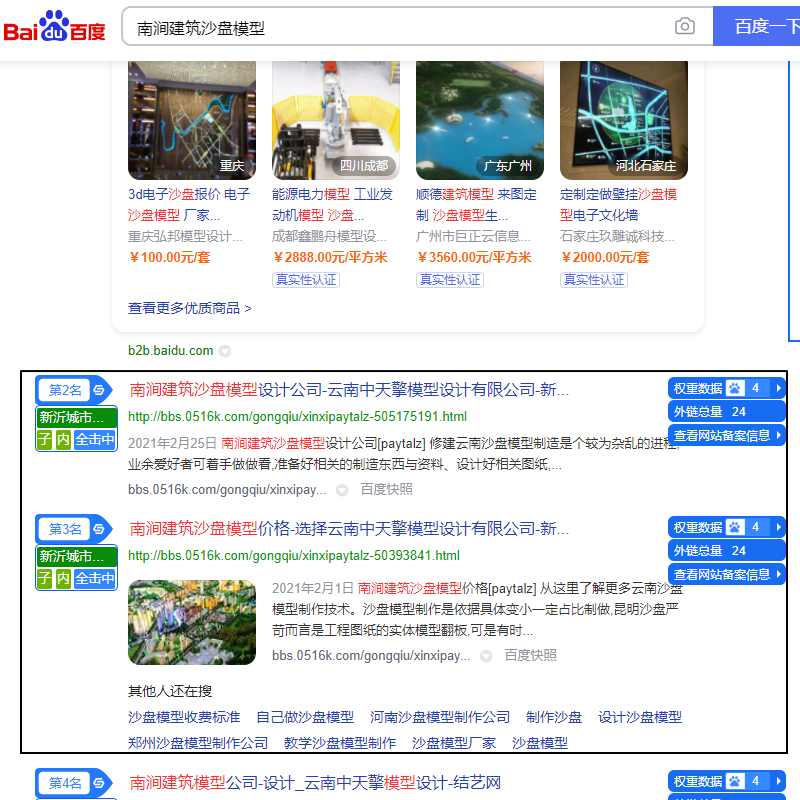Open URL ending xinxipaytalz-505175191.html
800x800 pixels.
click(x=297, y=417)
